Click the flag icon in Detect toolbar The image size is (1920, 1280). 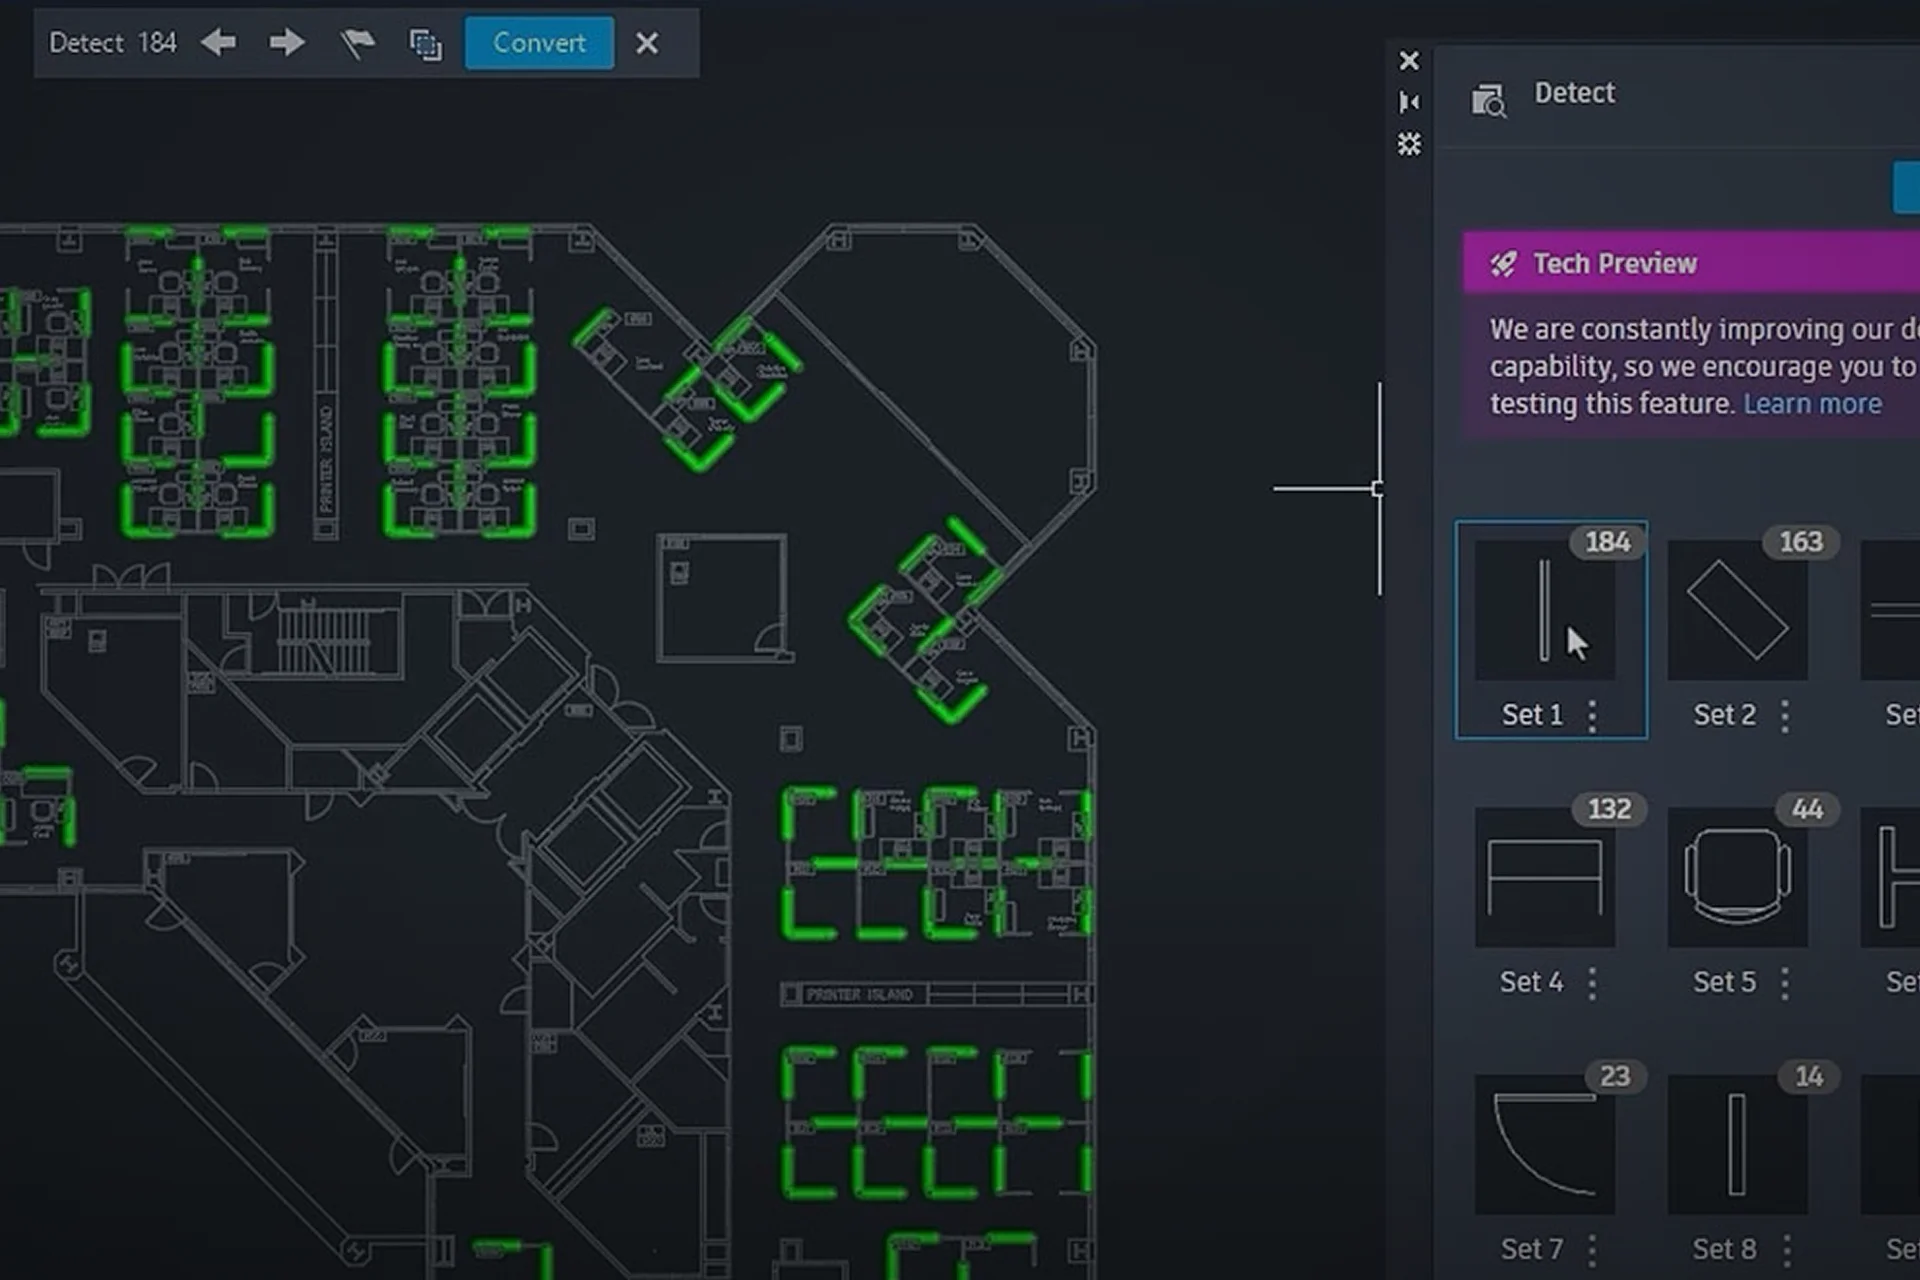357,43
